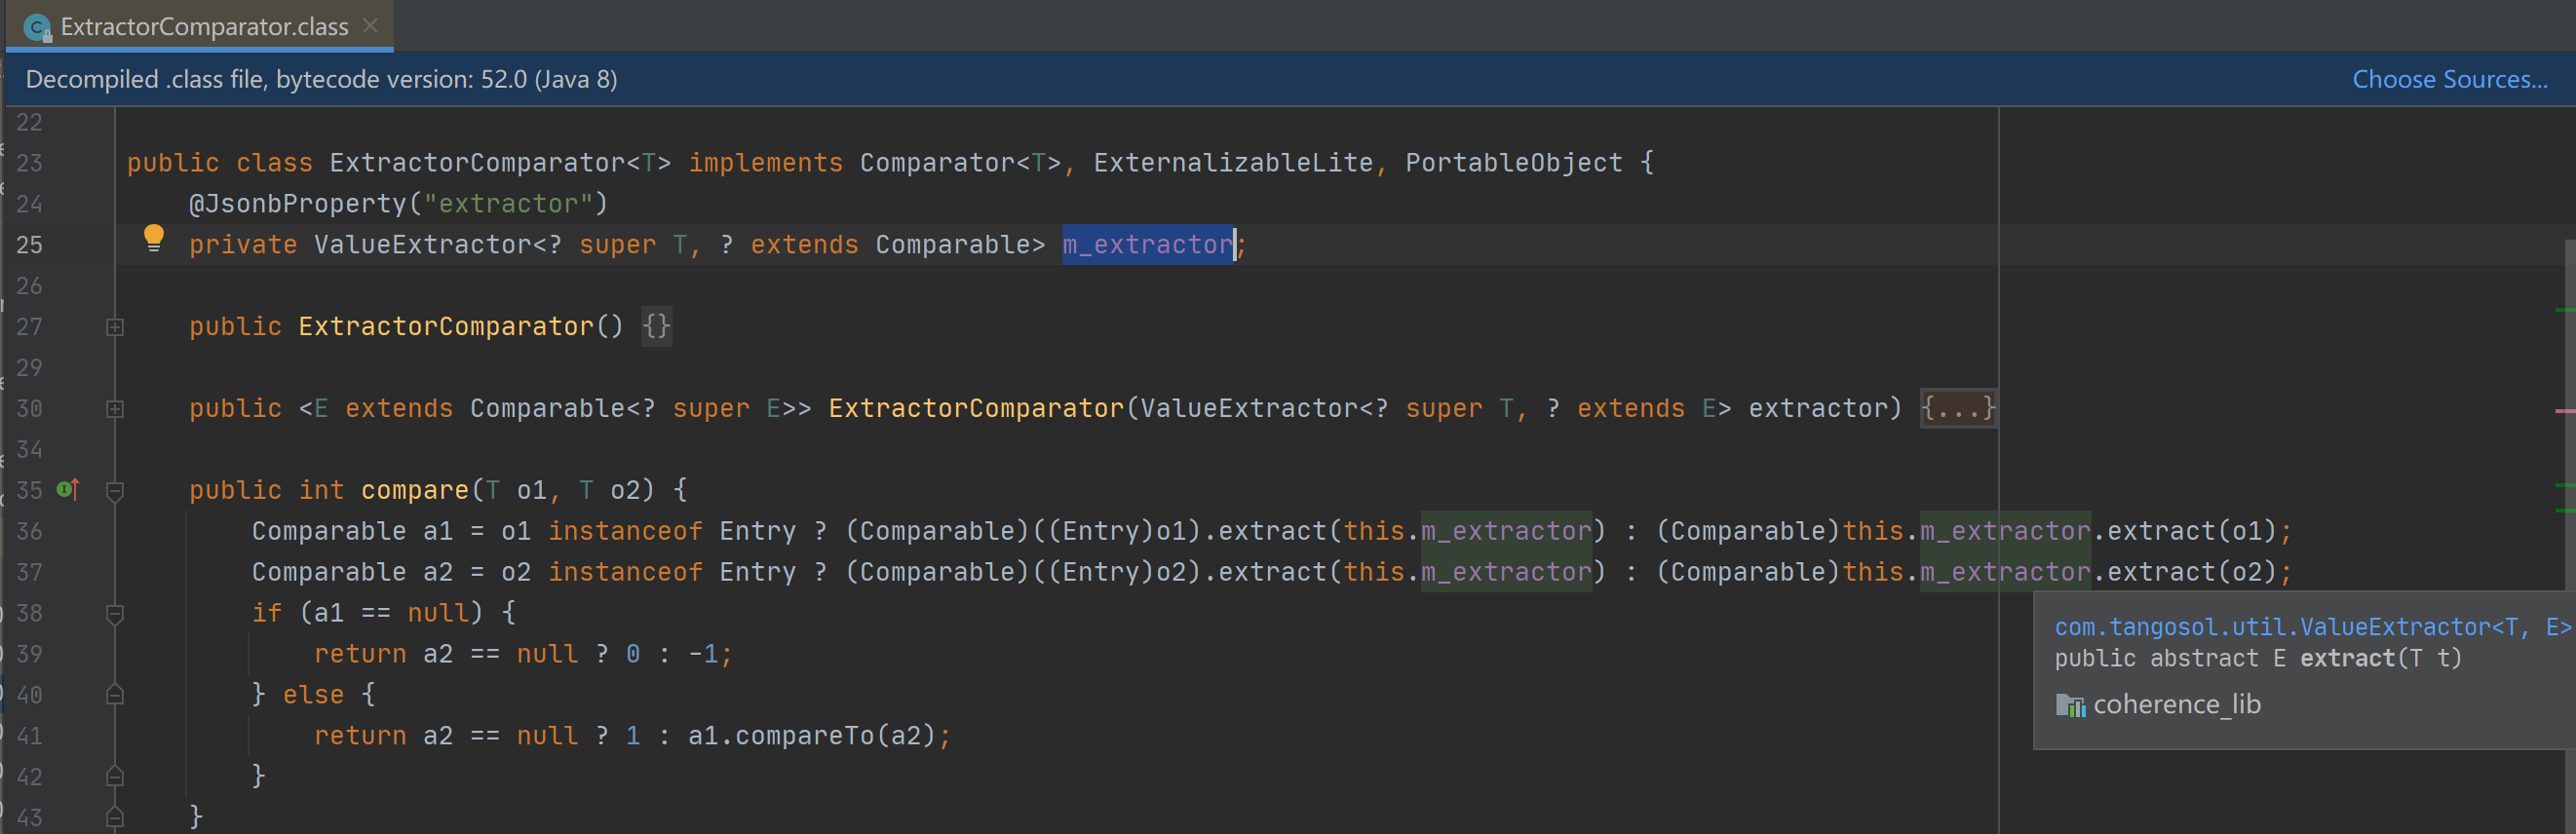This screenshot has height=834, width=2576.
Task: Close the ExtractorComparator.class tab
Action: 371,26
